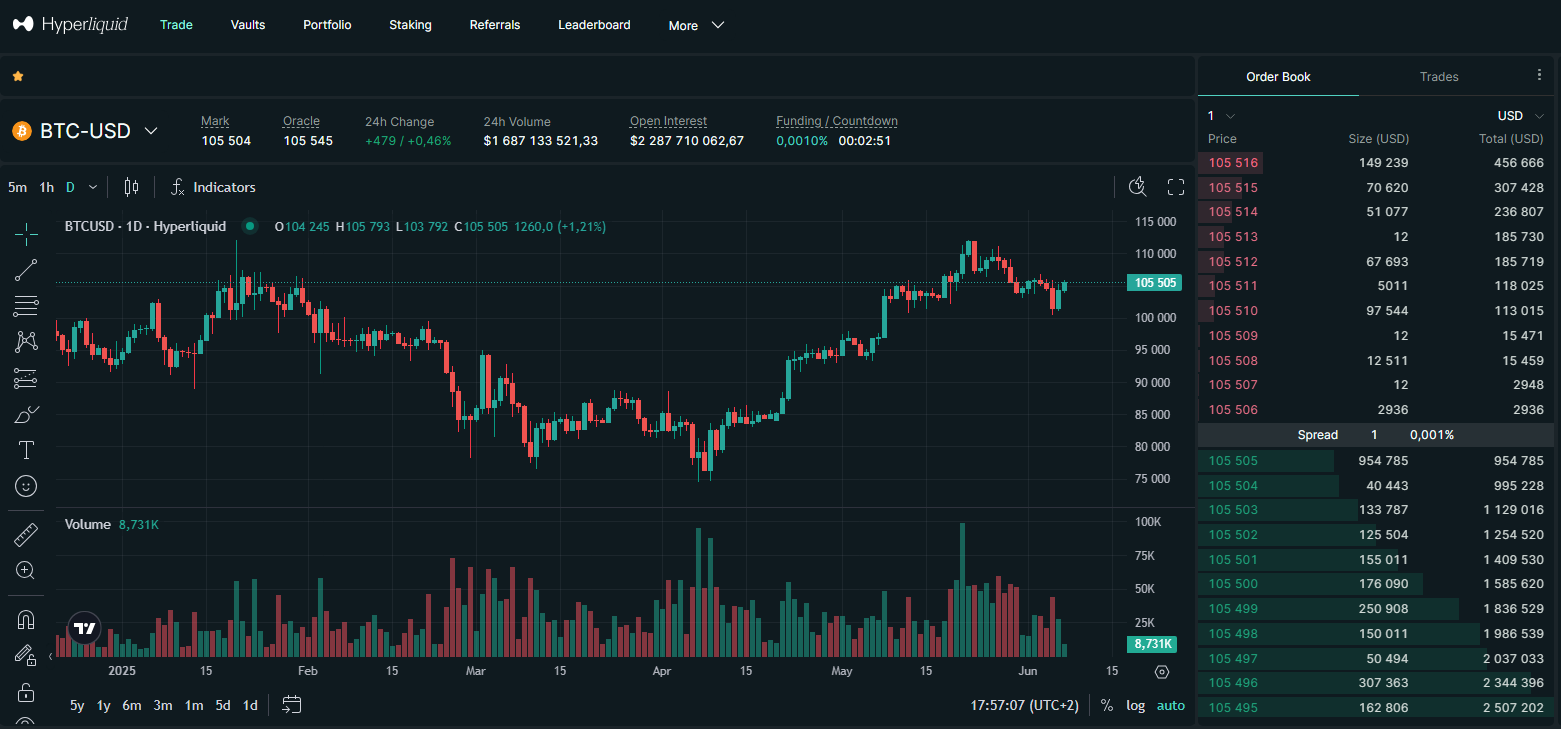Select the 1h timeframe
This screenshot has height=729, width=1561.
point(47,187)
